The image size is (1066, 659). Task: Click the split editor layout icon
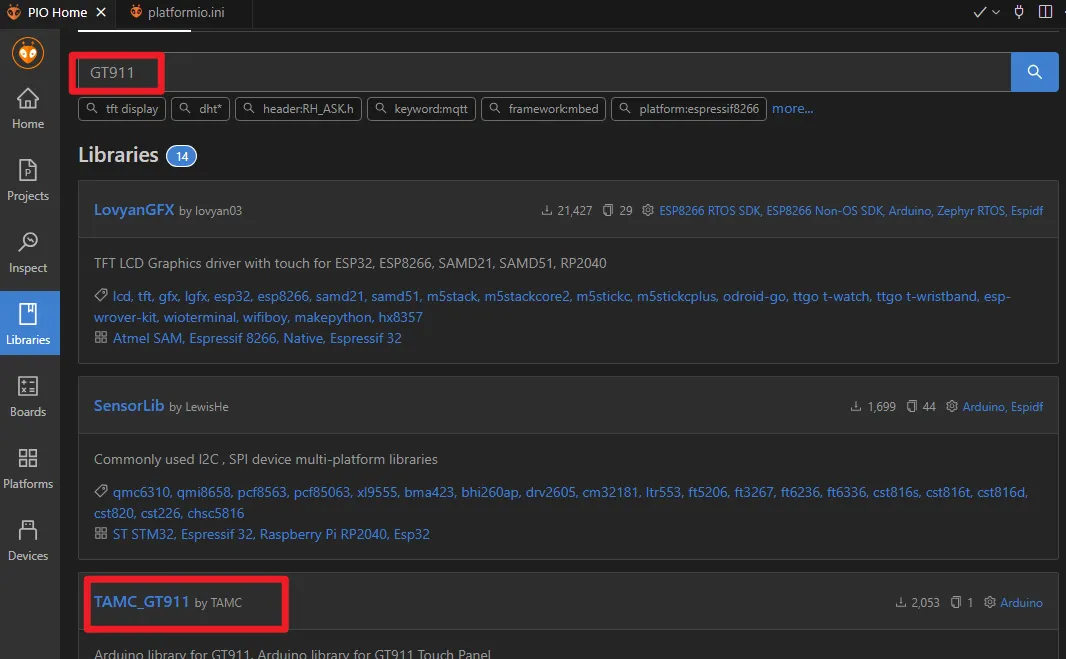[x=1046, y=12]
